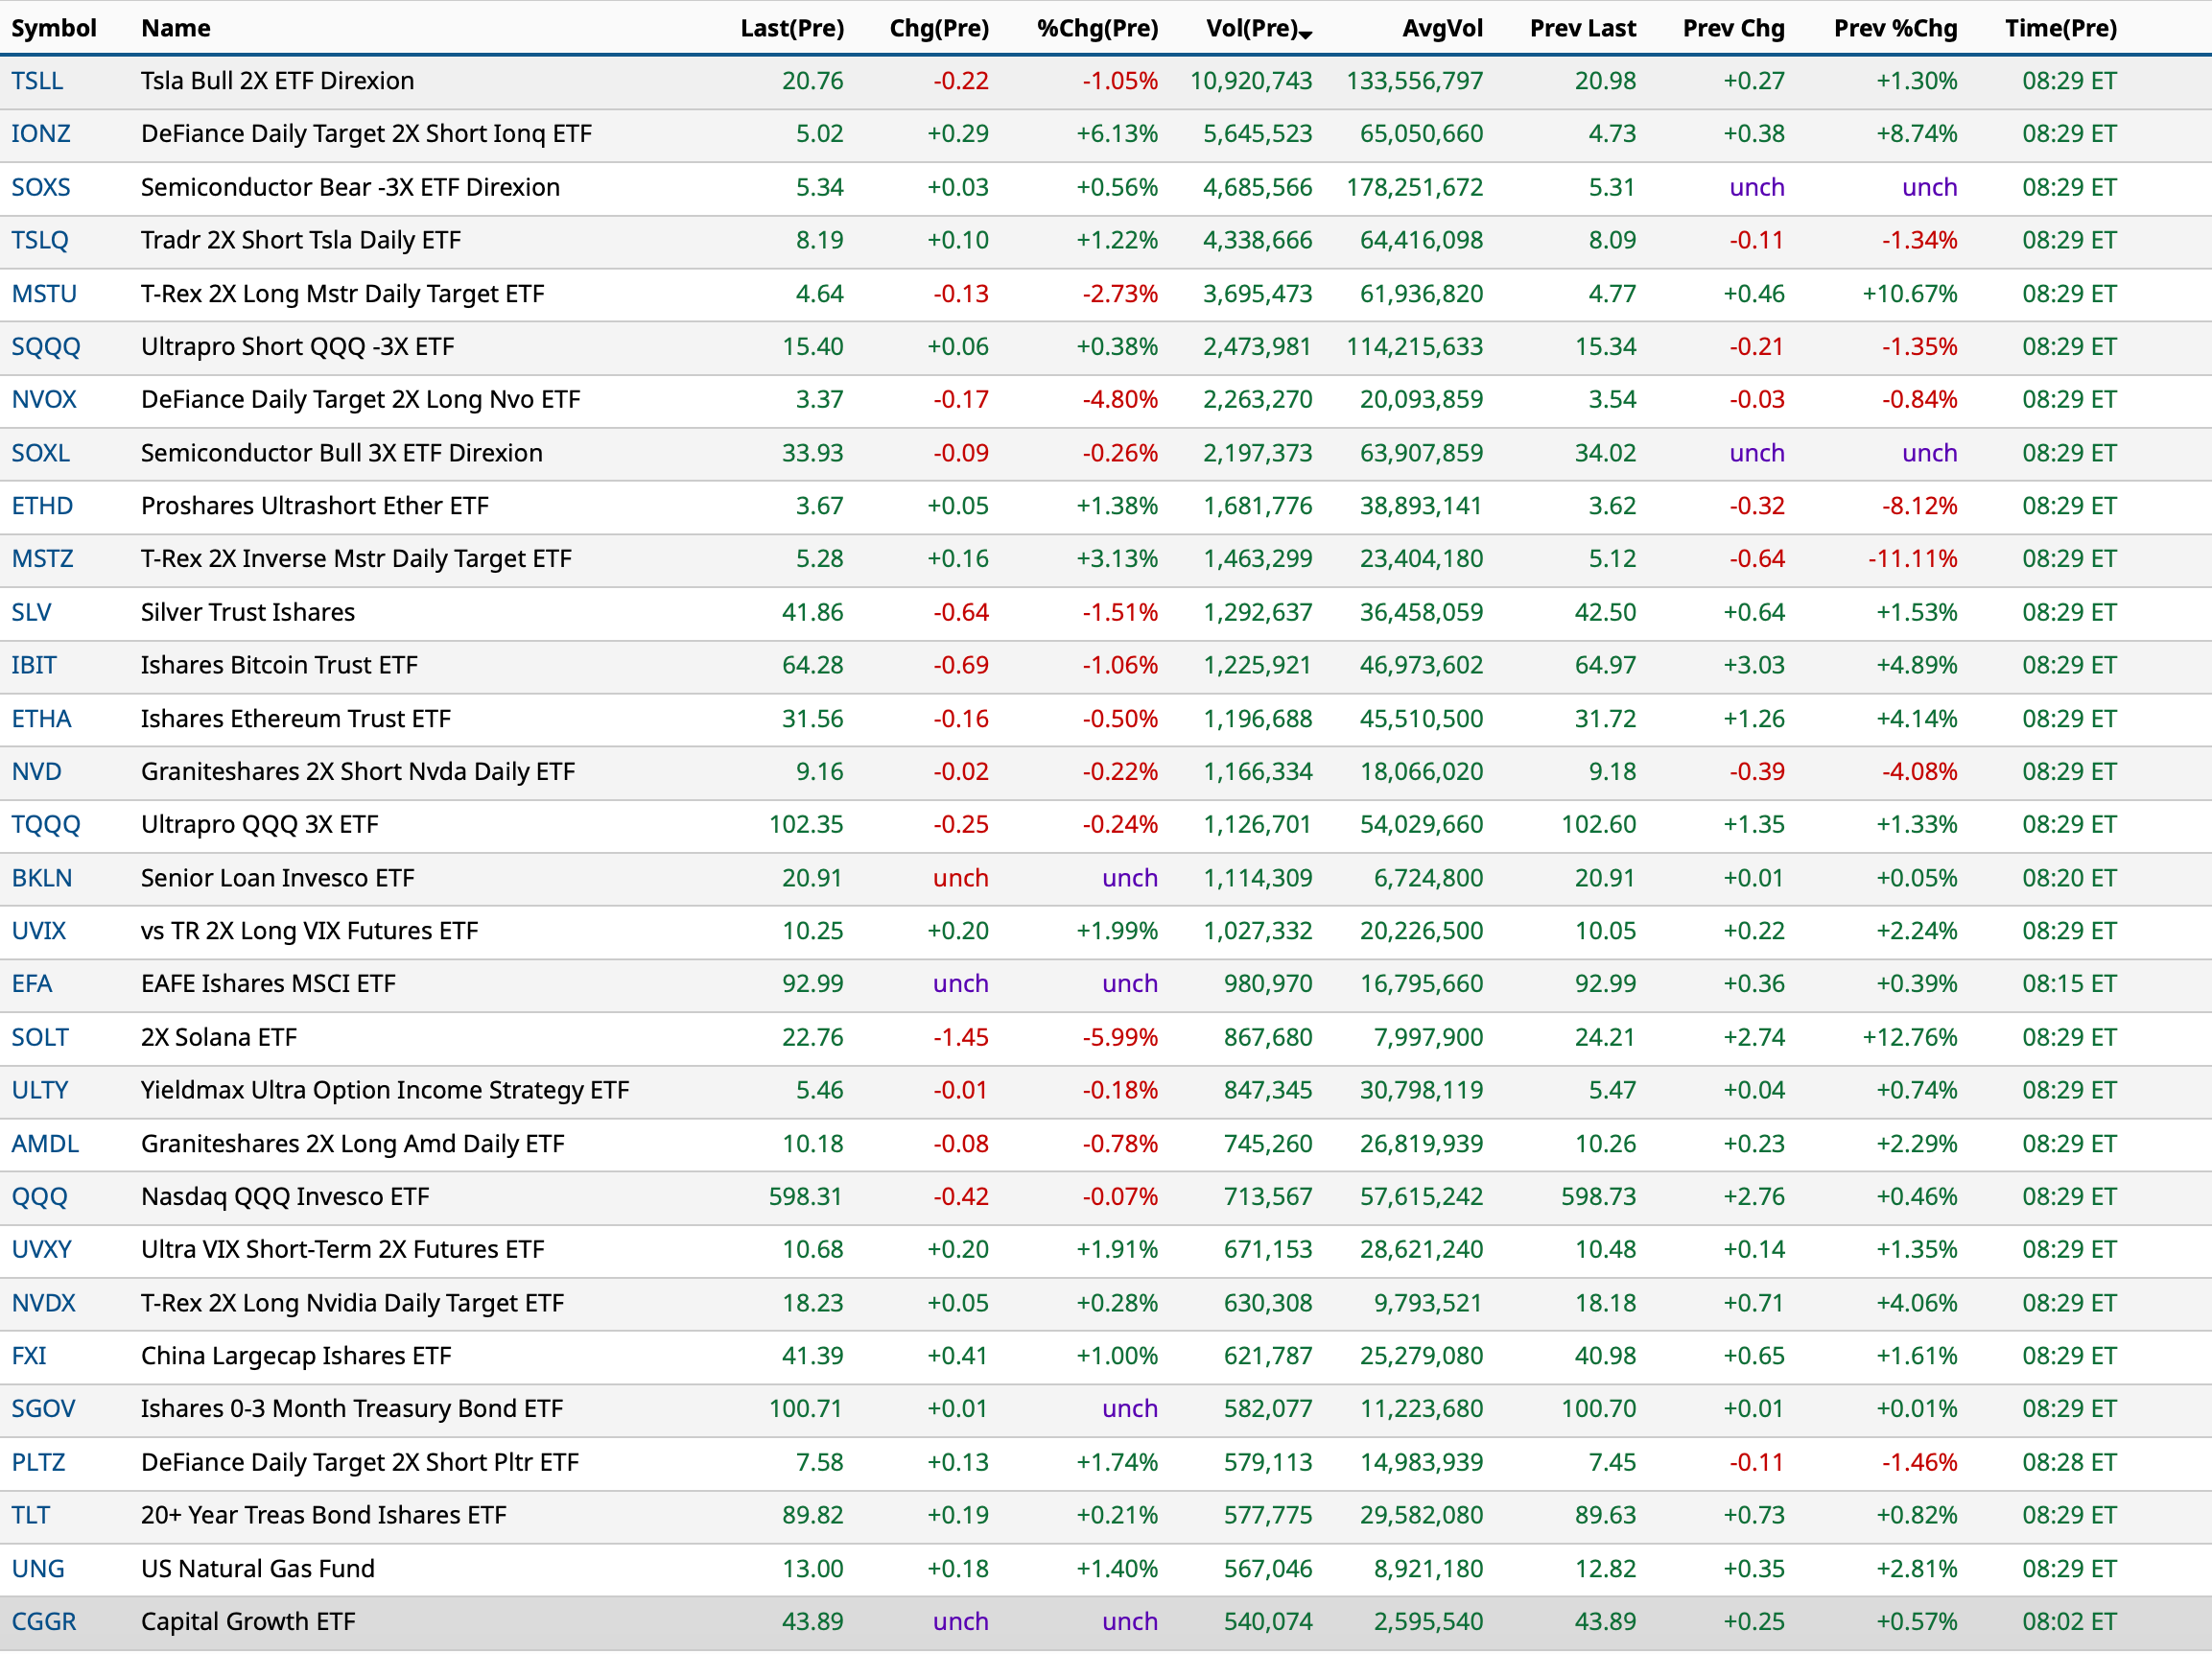
Task: Select the highlighted CGGR row symbol
Action: (44, 1621)
